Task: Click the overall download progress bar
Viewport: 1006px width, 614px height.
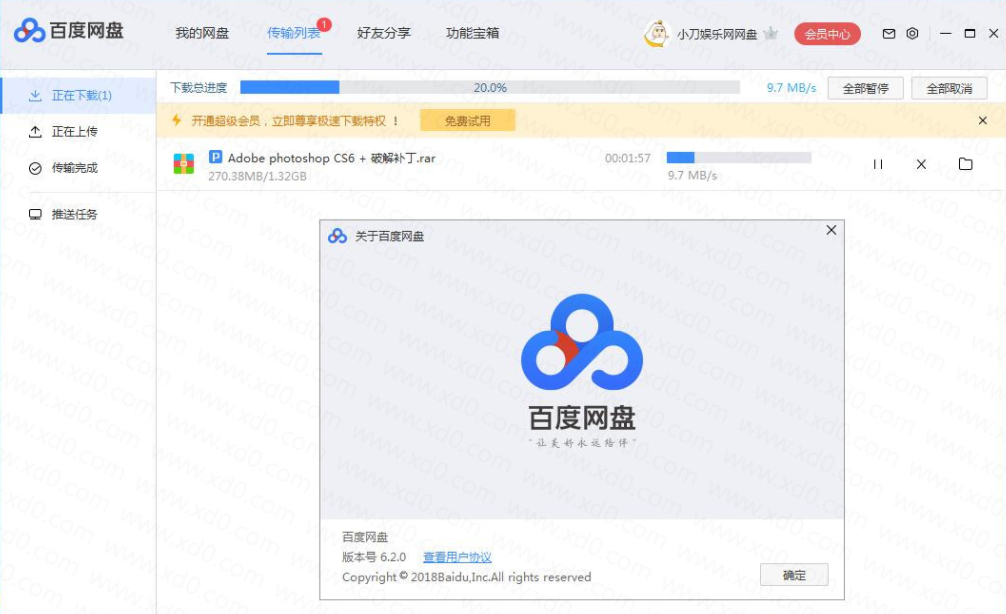Action: click(x=490, y=87)
